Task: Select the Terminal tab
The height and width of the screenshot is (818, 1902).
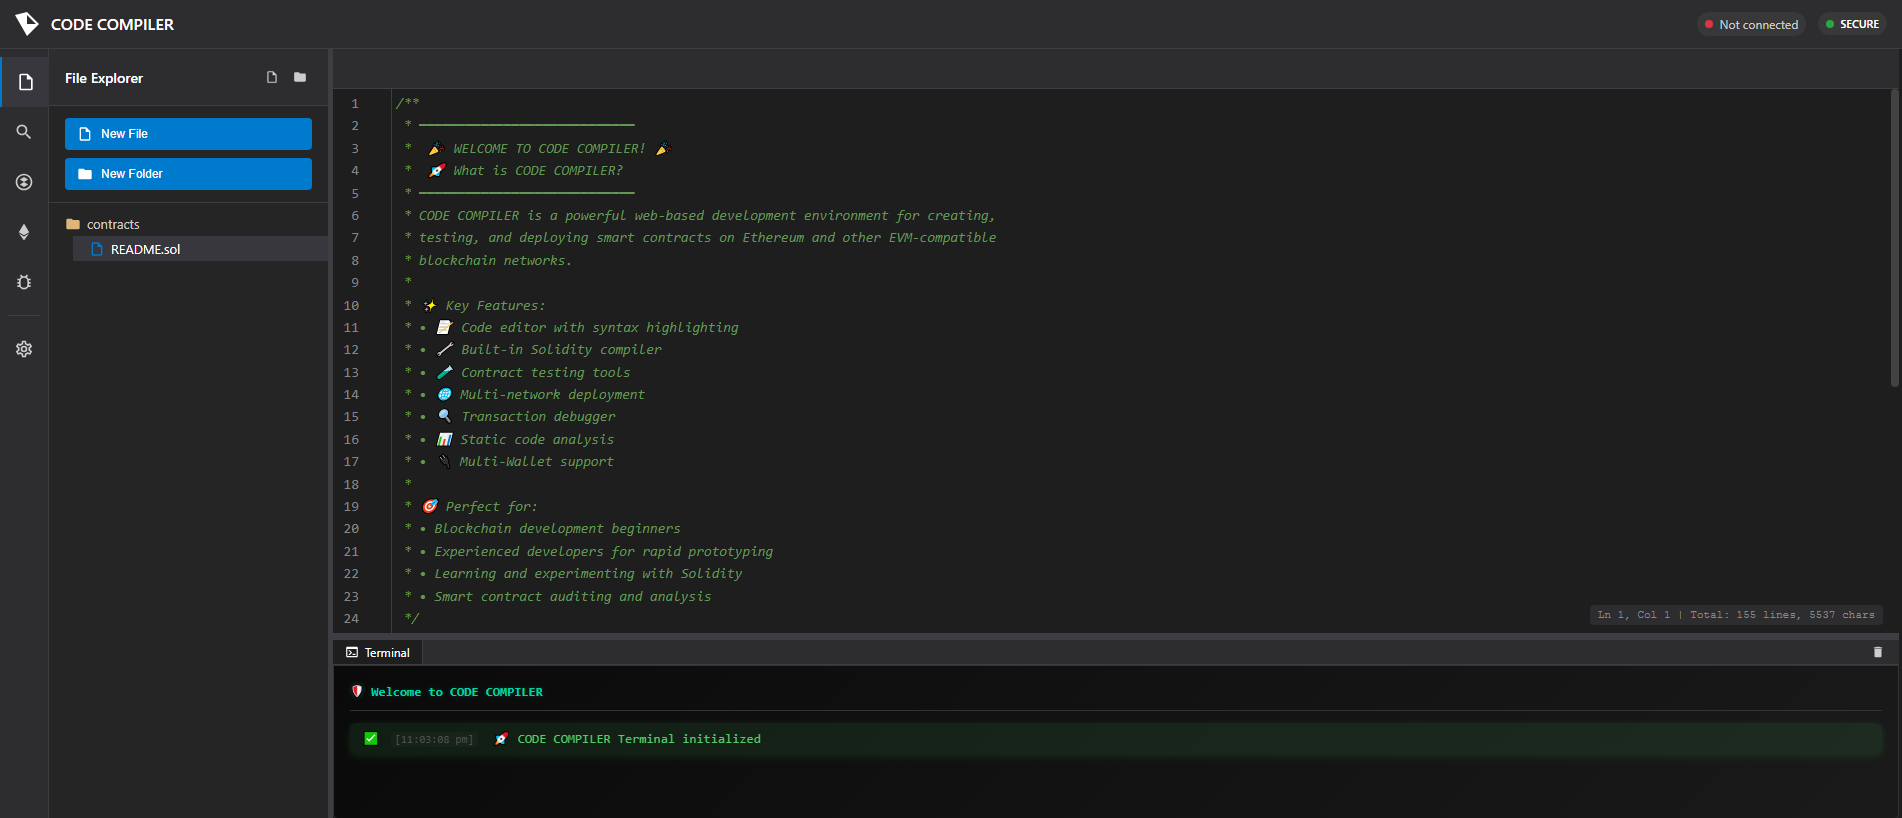Action: 378,652
